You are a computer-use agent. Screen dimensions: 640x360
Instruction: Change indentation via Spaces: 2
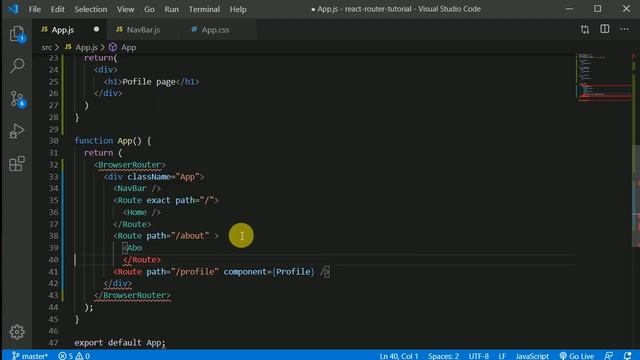[x=443, y=356]
